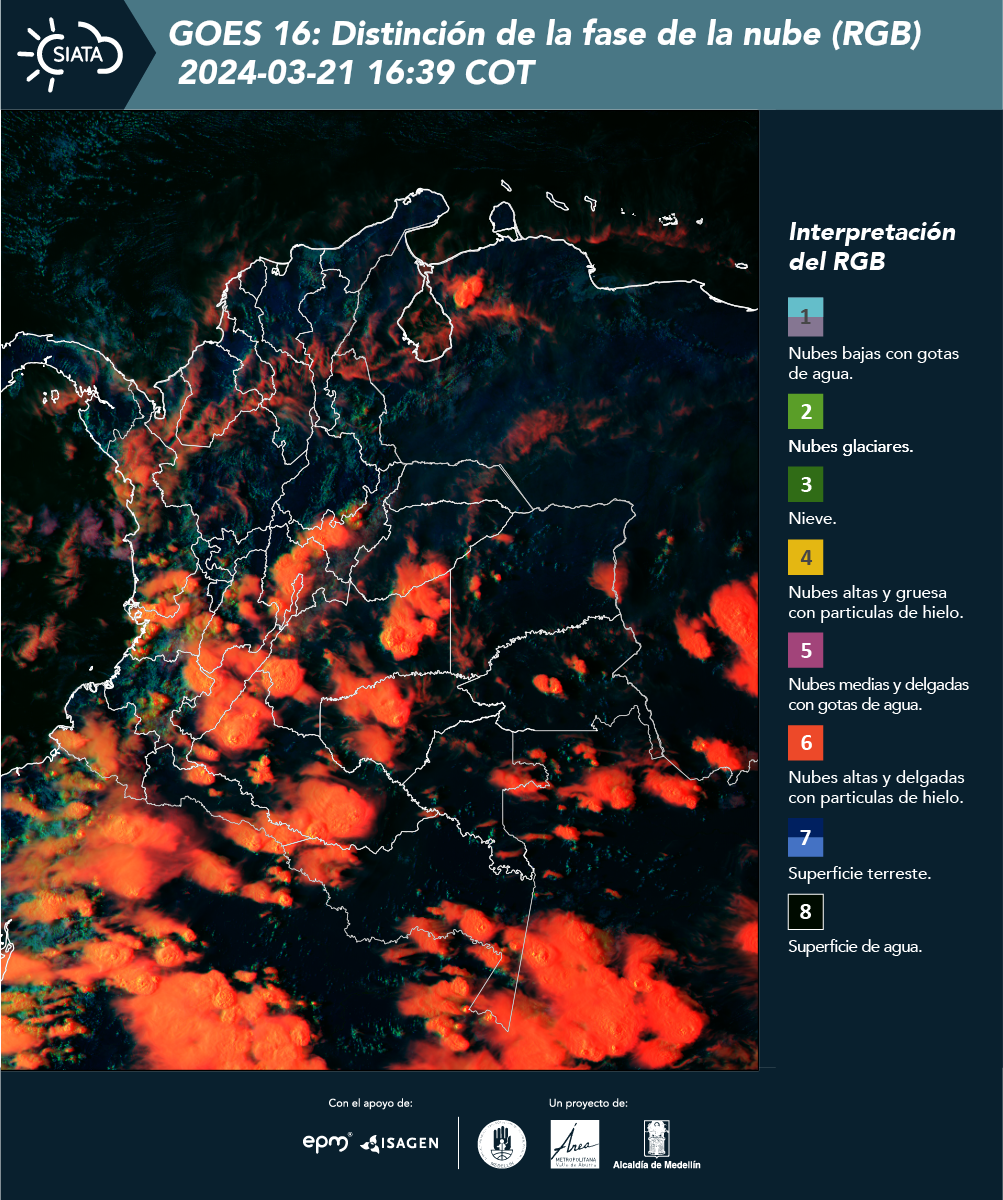Click the label 'Superficie de agua.'
Image resolution: width=1003 pixels, height=1200 pixels.
pyautogui.click(x=855, y=947)
